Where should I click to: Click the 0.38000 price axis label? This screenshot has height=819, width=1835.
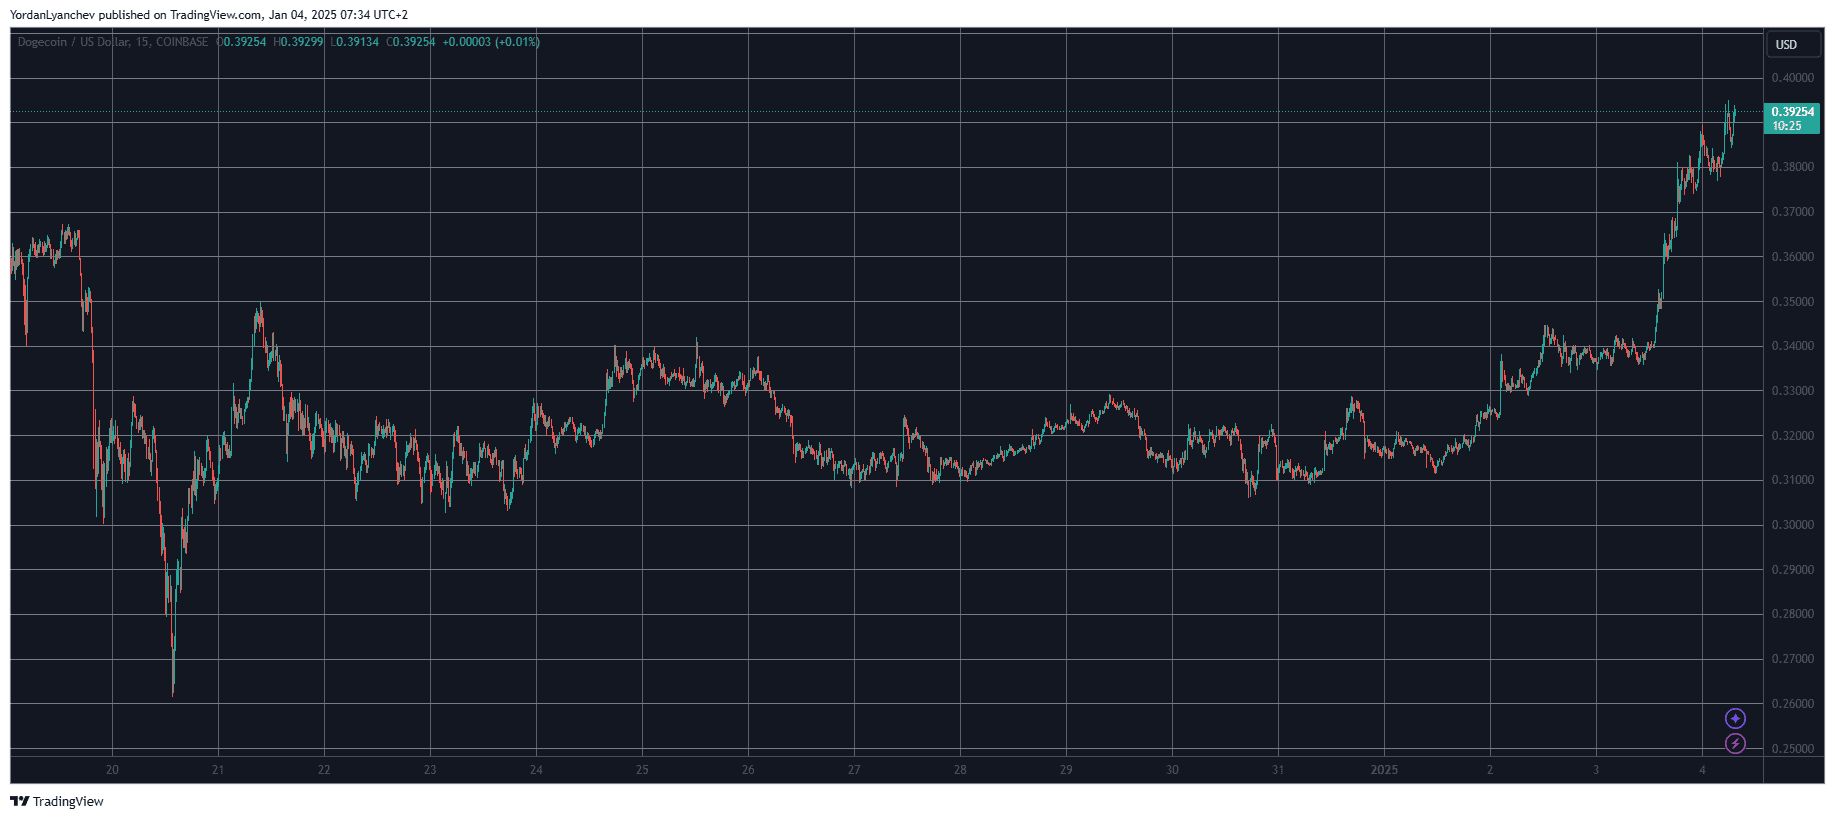1792,167
